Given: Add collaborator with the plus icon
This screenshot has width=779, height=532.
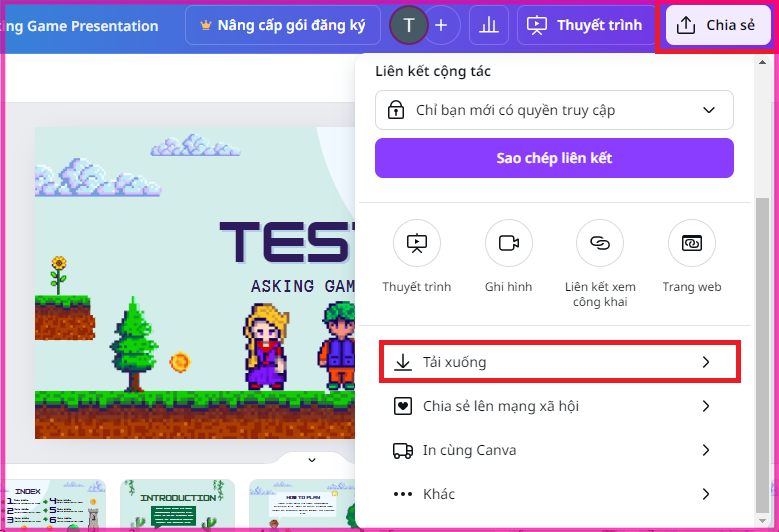Looking at the screenshot, I should tap(441, 25).
